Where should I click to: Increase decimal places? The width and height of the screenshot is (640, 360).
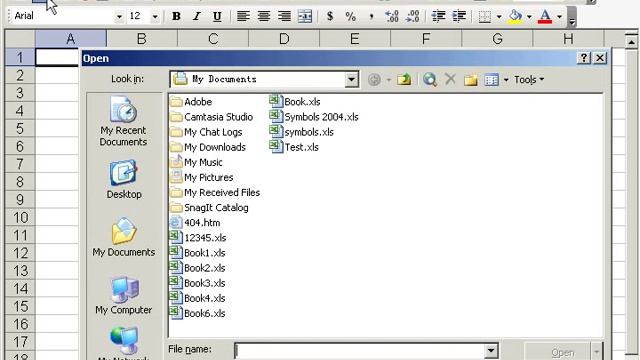point(392,16)
